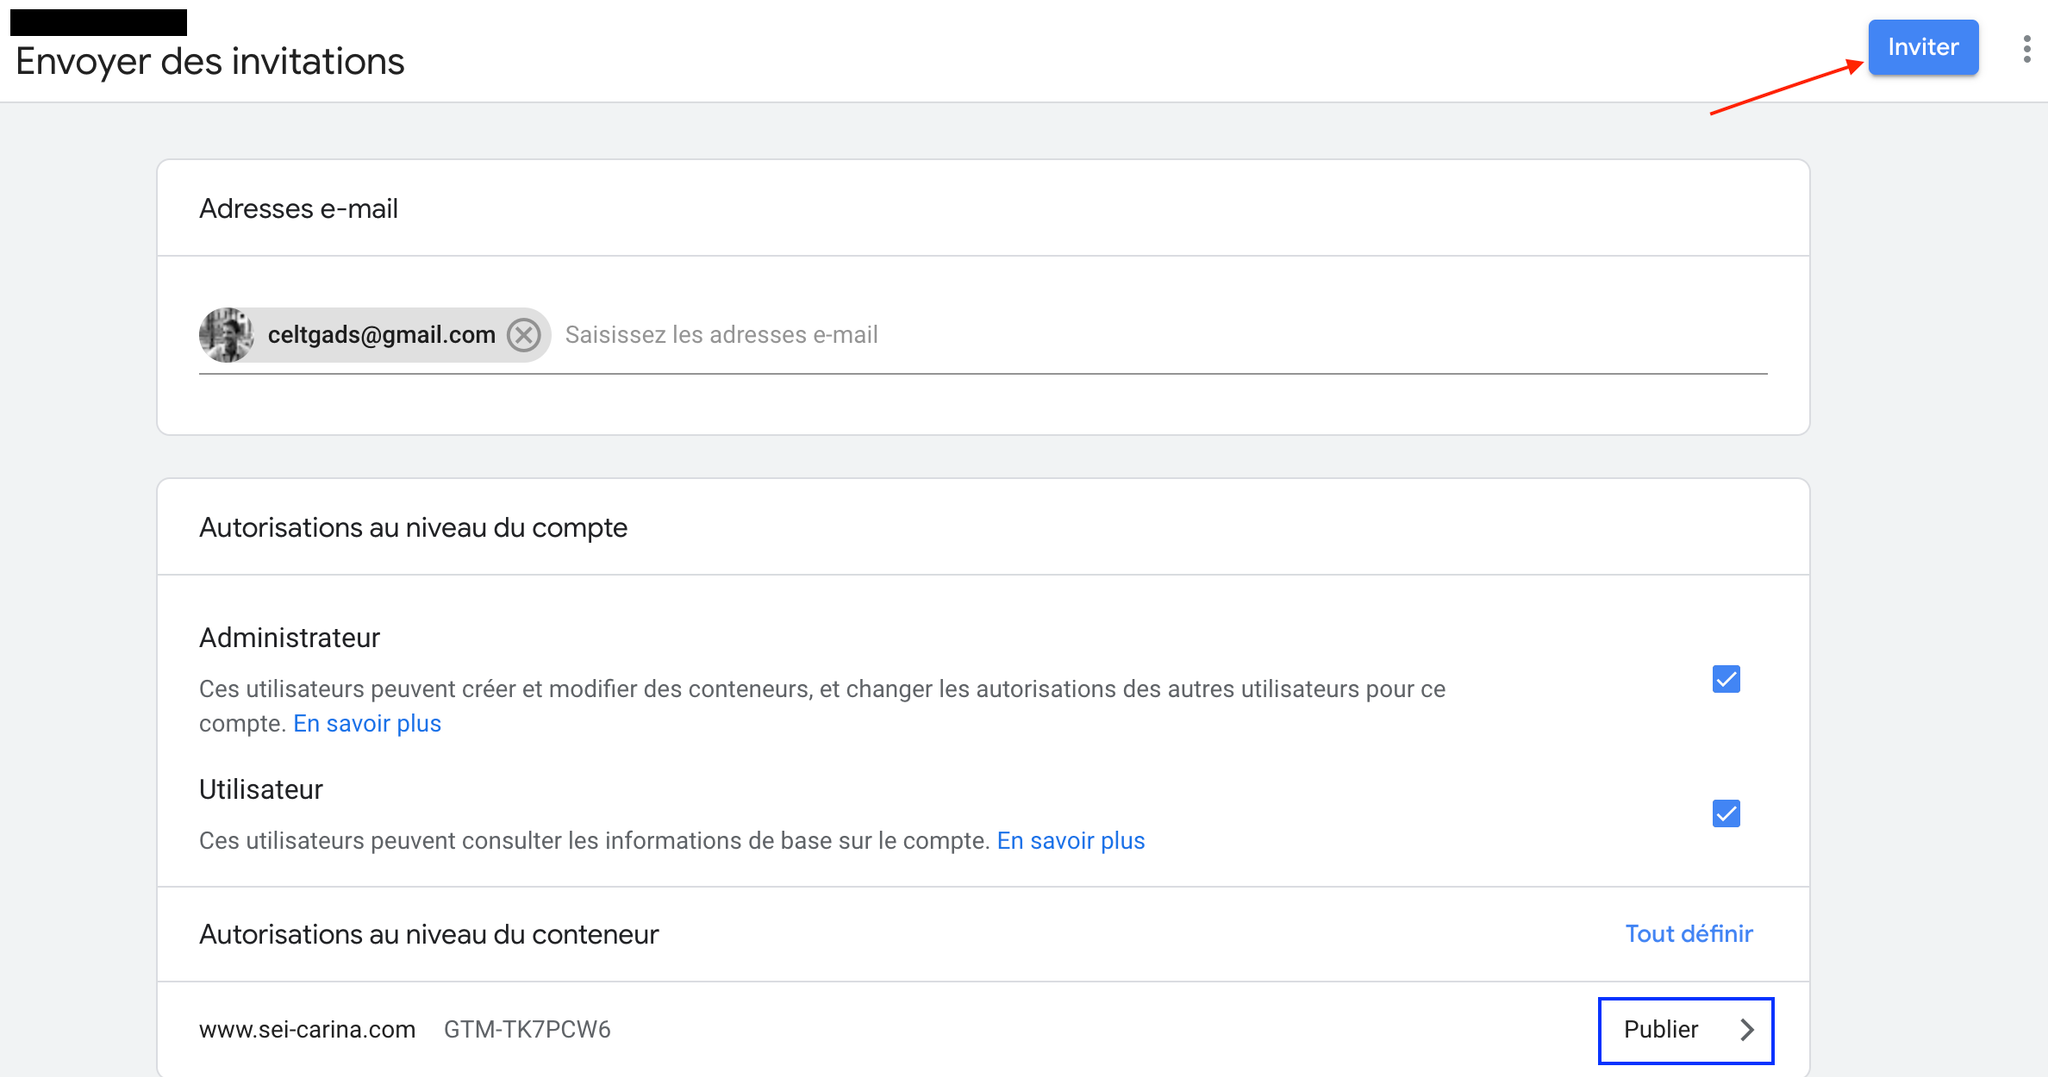Open the three-dot more options menu
Image resolution: width=2048 pixels, height=1077 pixels.
[2026, 49]
